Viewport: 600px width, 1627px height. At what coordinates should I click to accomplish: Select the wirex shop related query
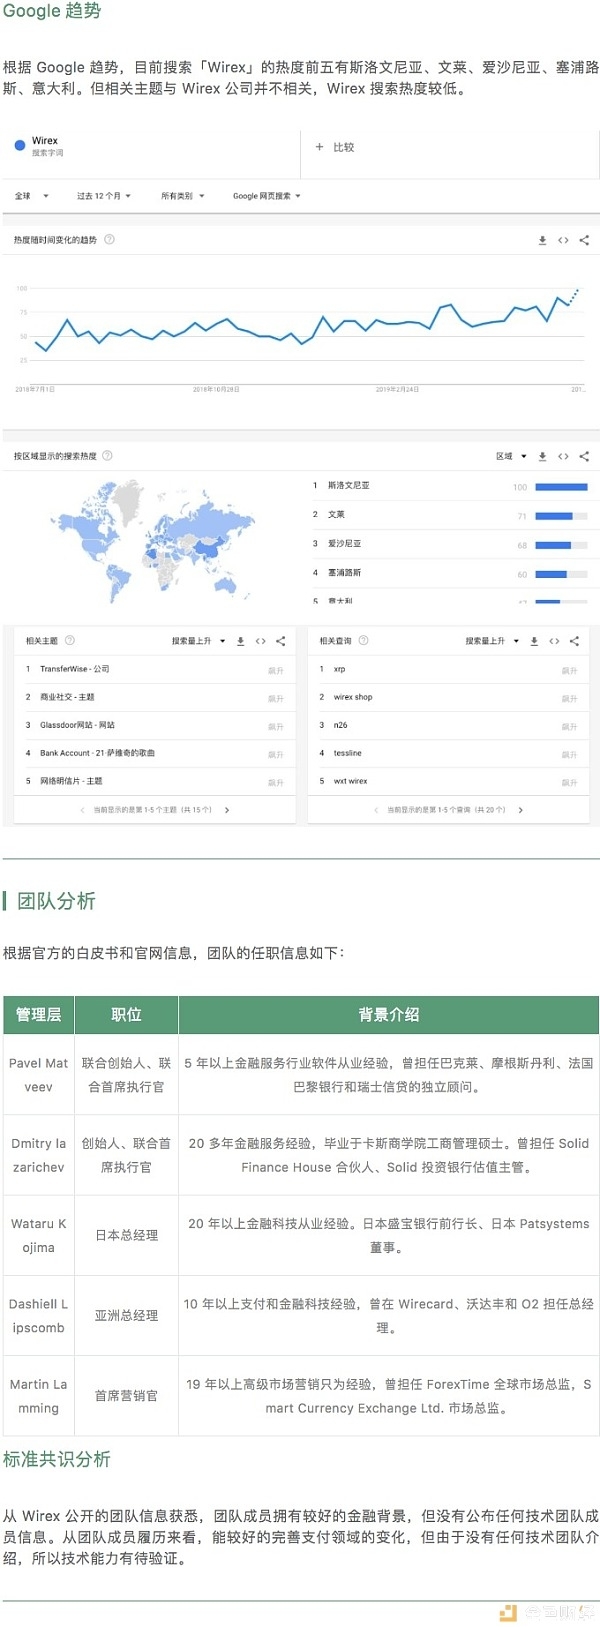click(x=353, y=697)
